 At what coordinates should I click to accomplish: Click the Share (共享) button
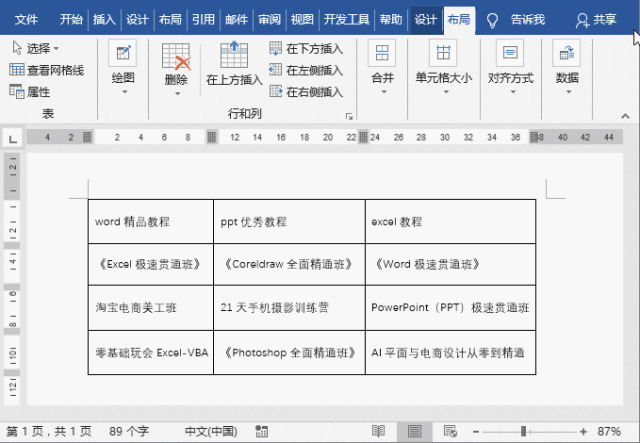click(x=596, y=20)
